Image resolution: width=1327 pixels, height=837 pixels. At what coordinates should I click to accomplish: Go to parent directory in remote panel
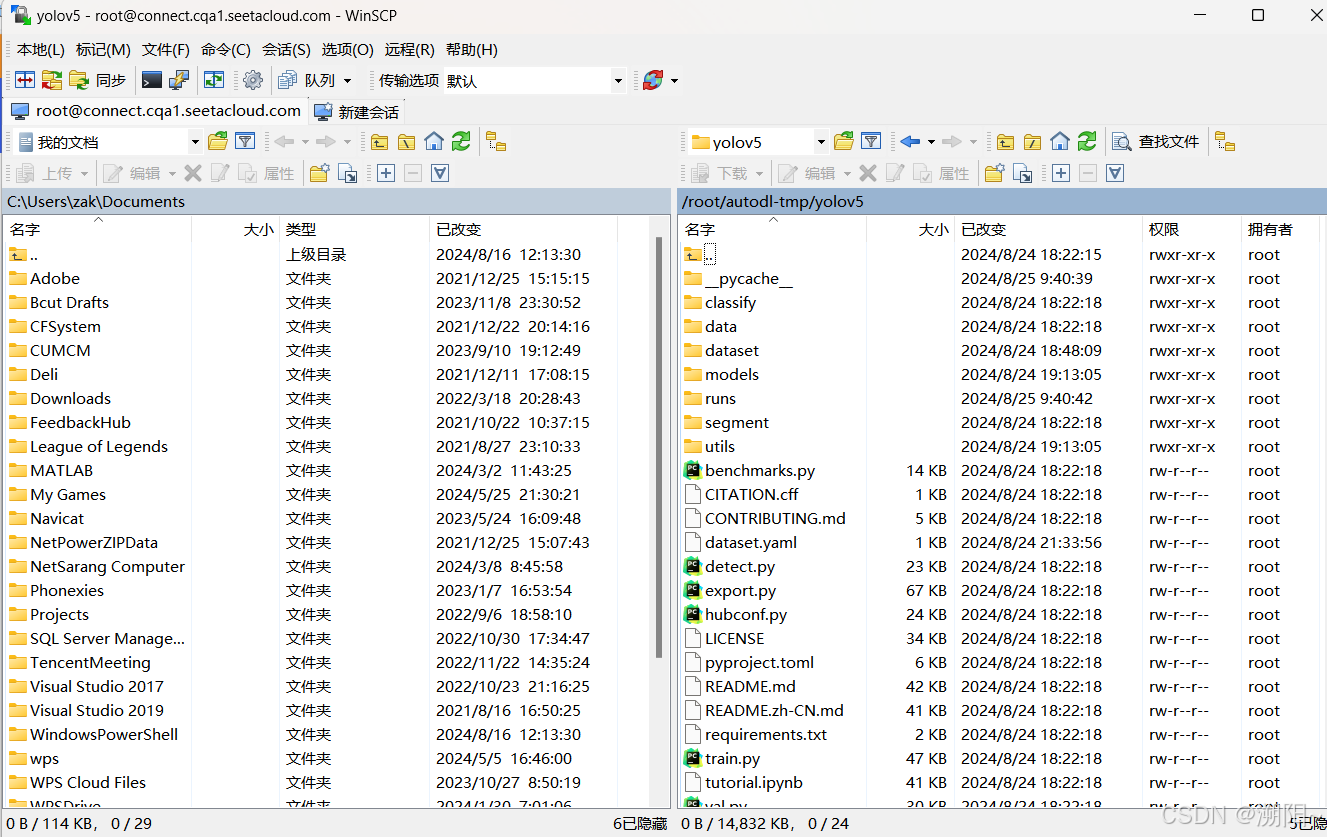click(x=1006, y=142)
